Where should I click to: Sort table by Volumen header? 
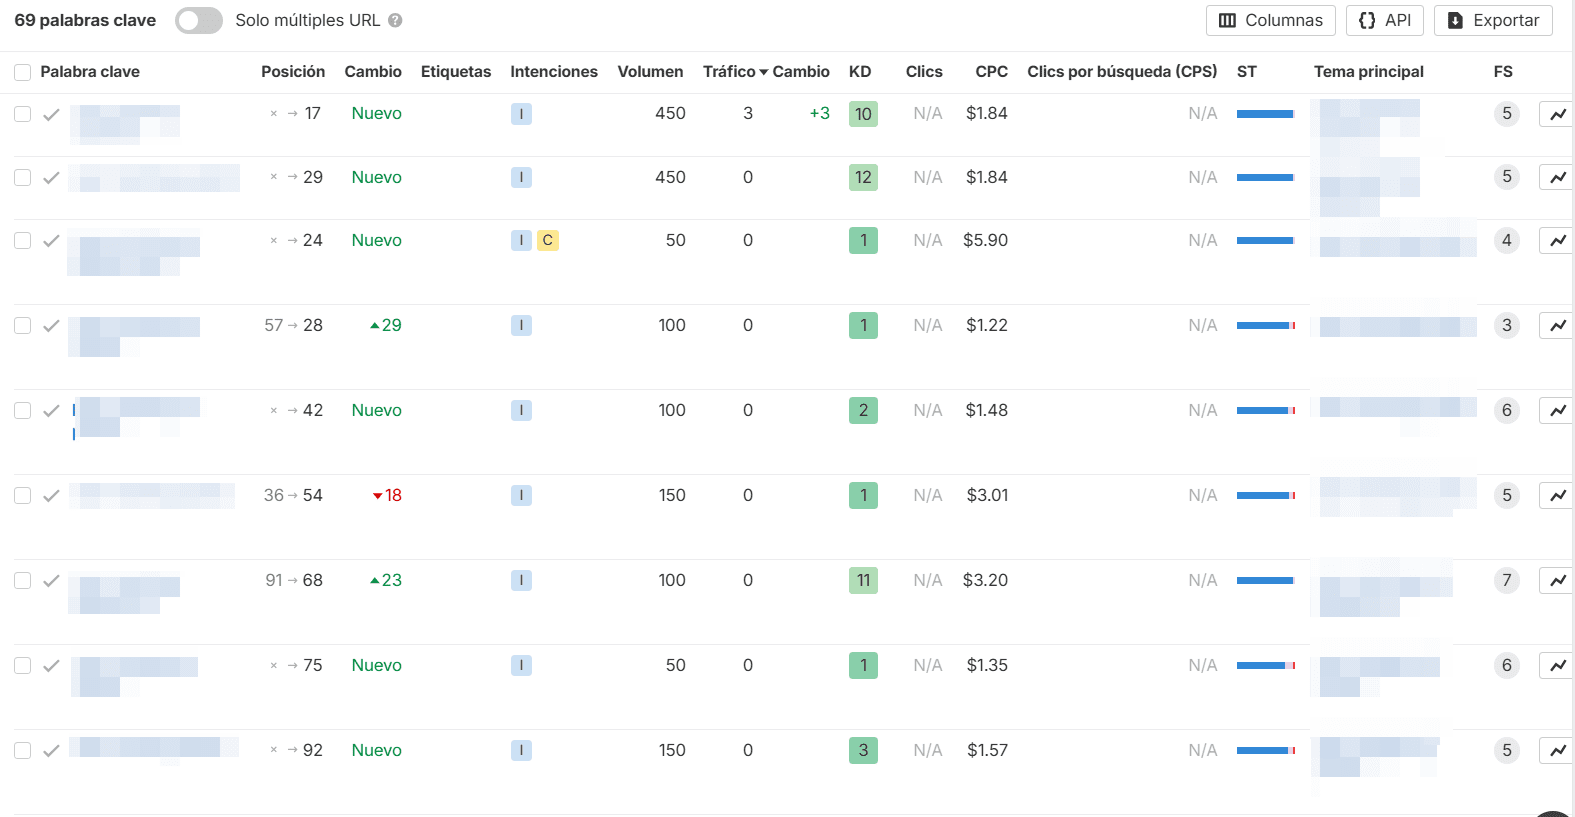[x=650, y=72]
